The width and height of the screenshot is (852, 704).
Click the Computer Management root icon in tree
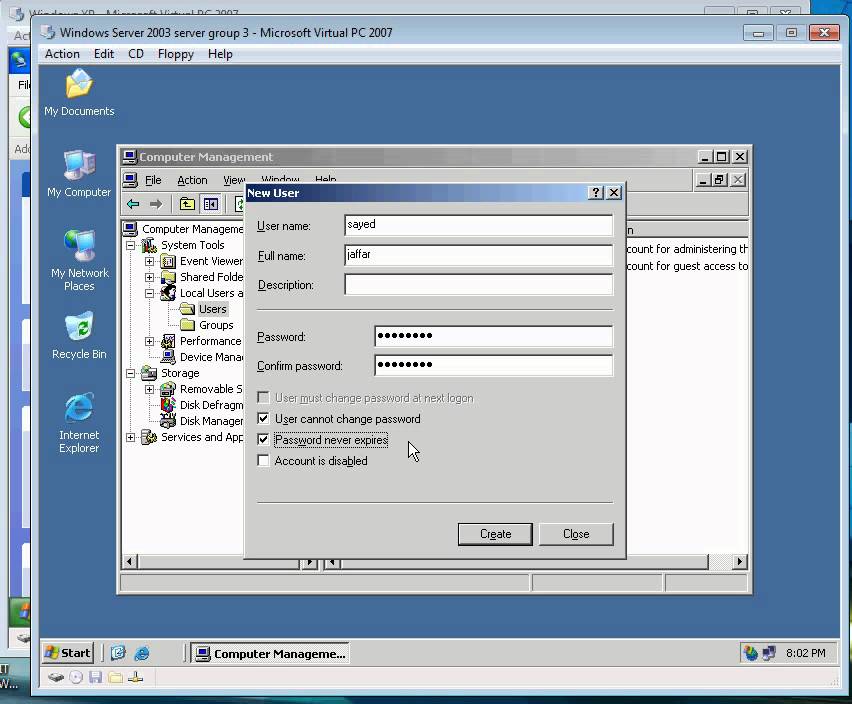(x=130, y=229)
